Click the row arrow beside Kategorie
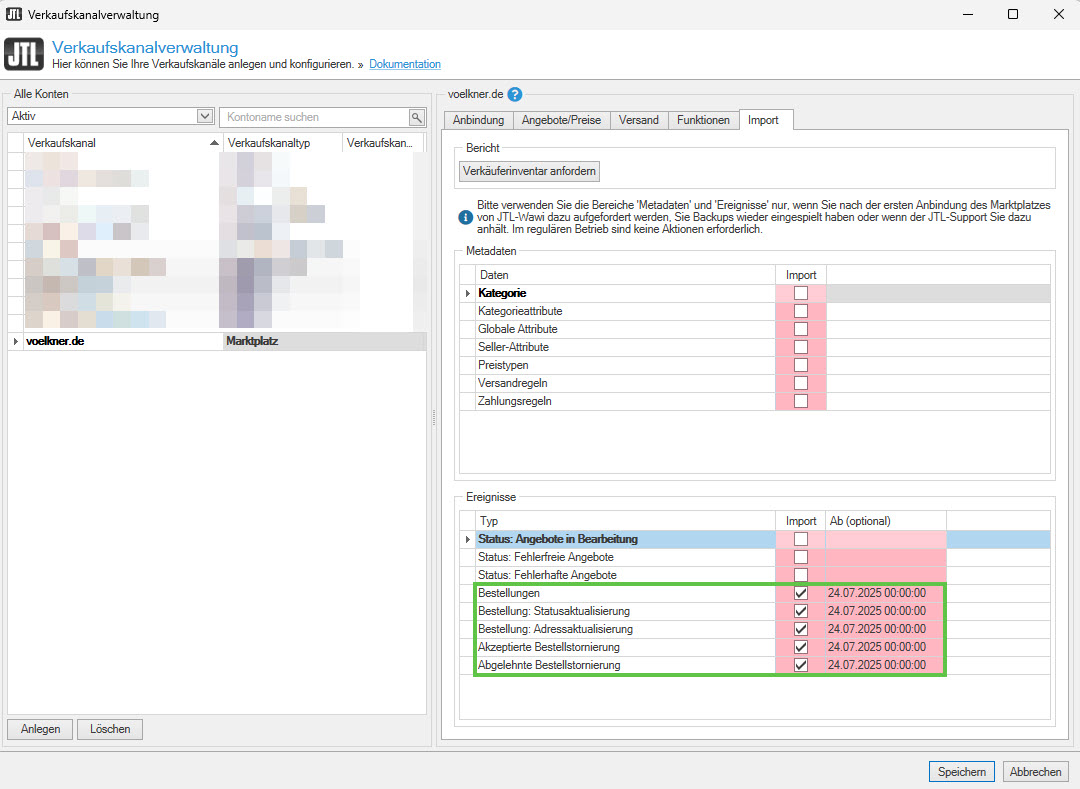This screenshot has width=1080, height=789. coord(467,293)
